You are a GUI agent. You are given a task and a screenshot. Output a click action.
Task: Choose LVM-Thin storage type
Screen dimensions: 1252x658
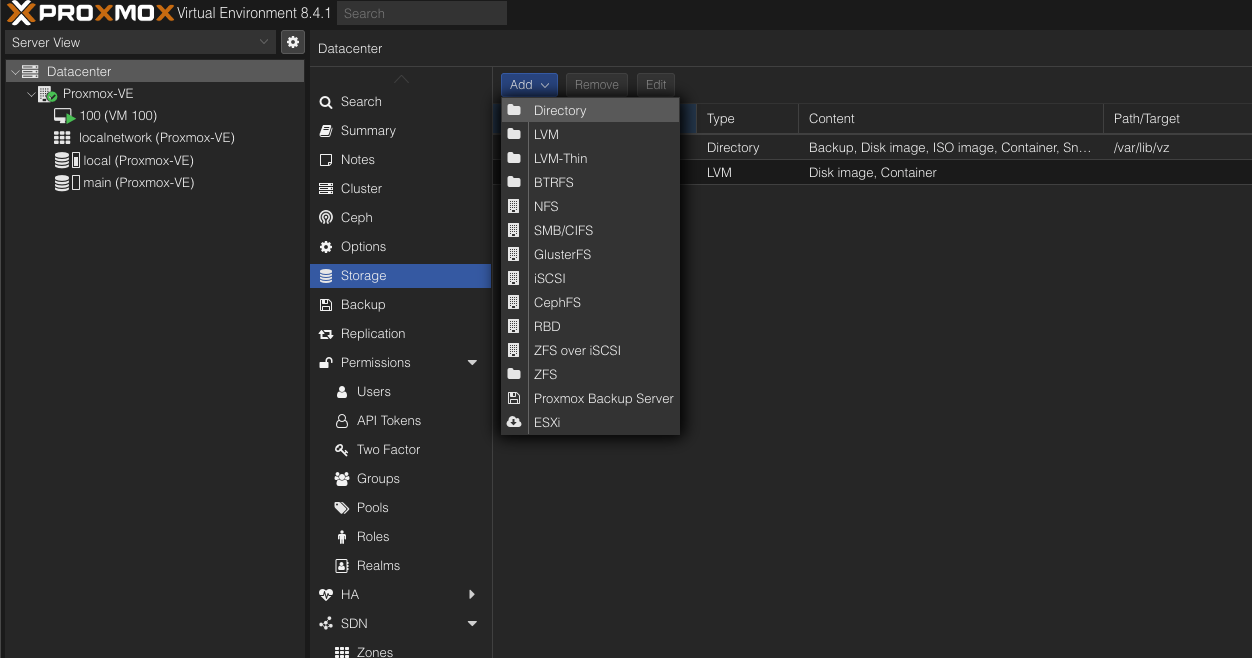point(590,158)
